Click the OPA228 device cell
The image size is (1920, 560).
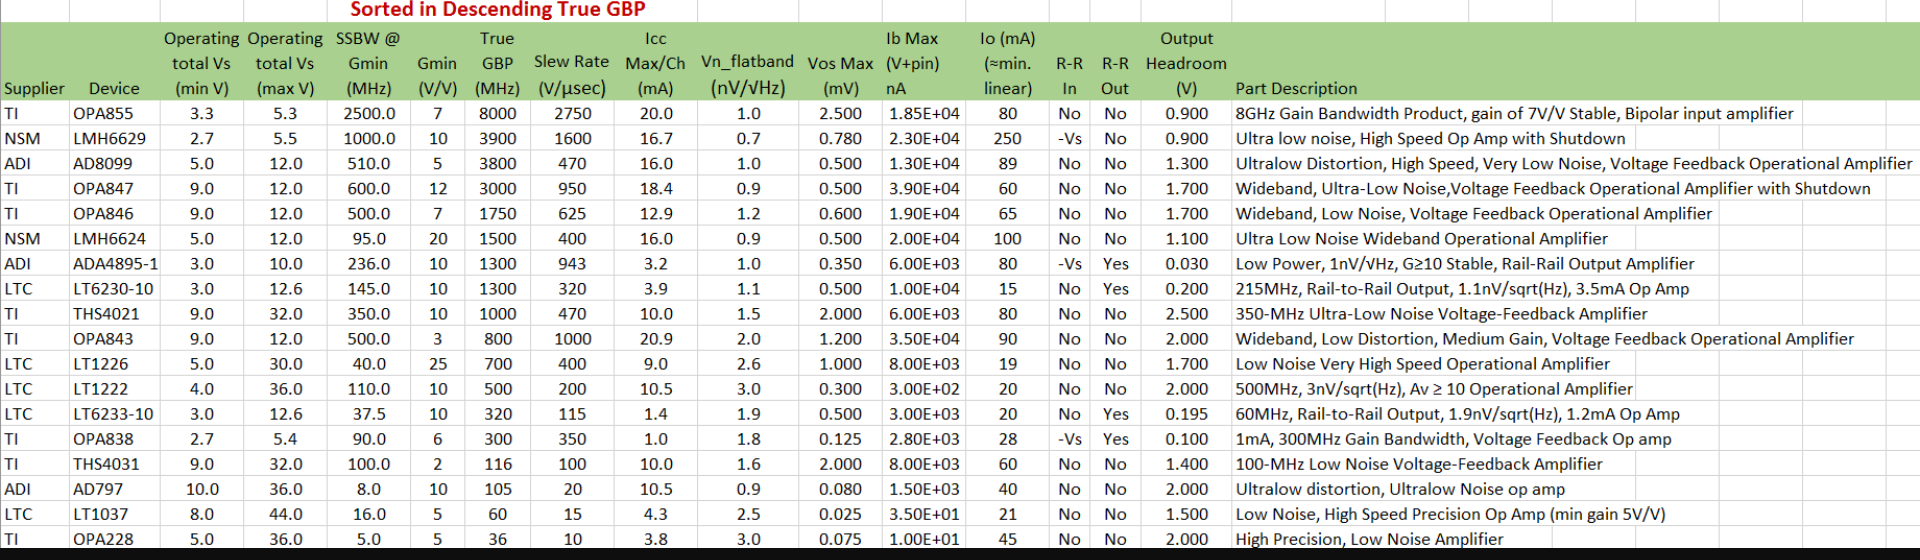click(x=103, y=539)
